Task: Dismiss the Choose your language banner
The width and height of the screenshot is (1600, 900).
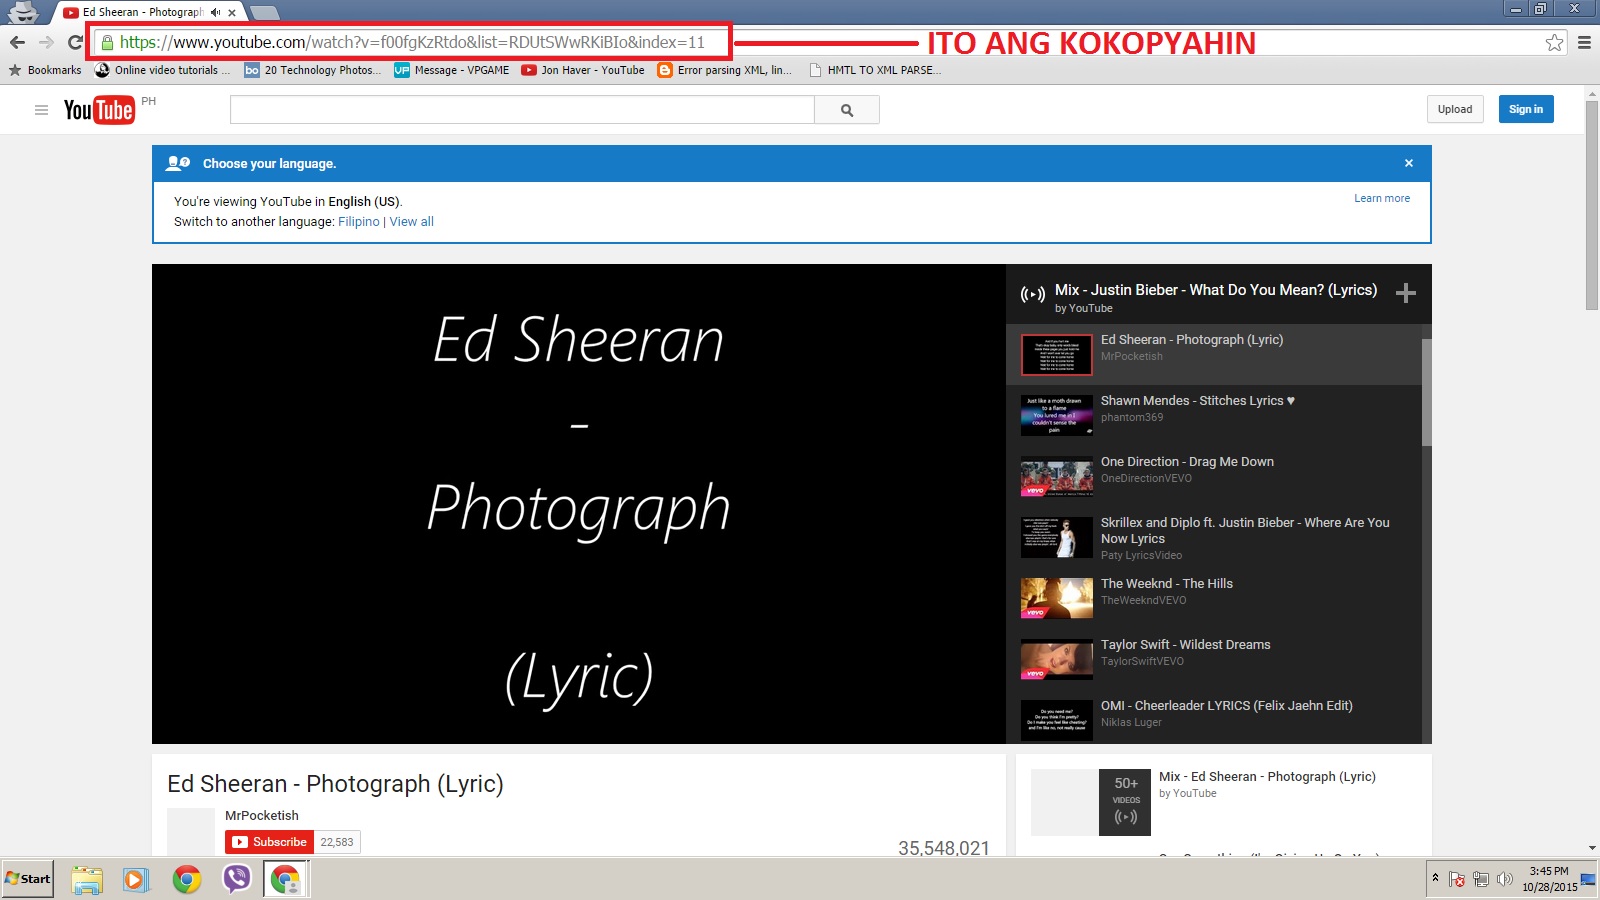Action: tap(1408, 163)
